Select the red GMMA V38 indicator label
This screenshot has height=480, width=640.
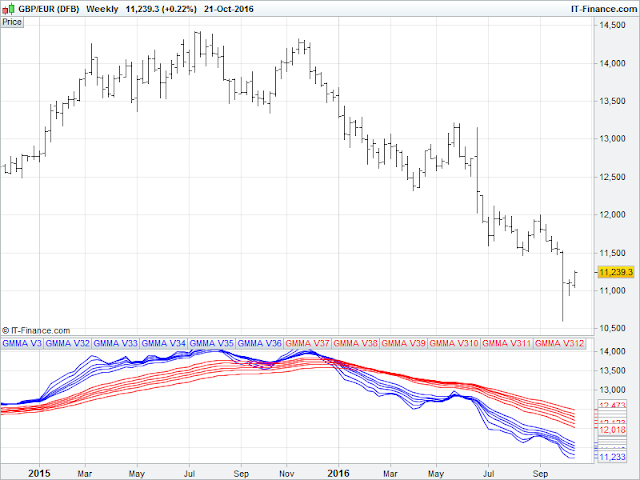tap(356, 344)
